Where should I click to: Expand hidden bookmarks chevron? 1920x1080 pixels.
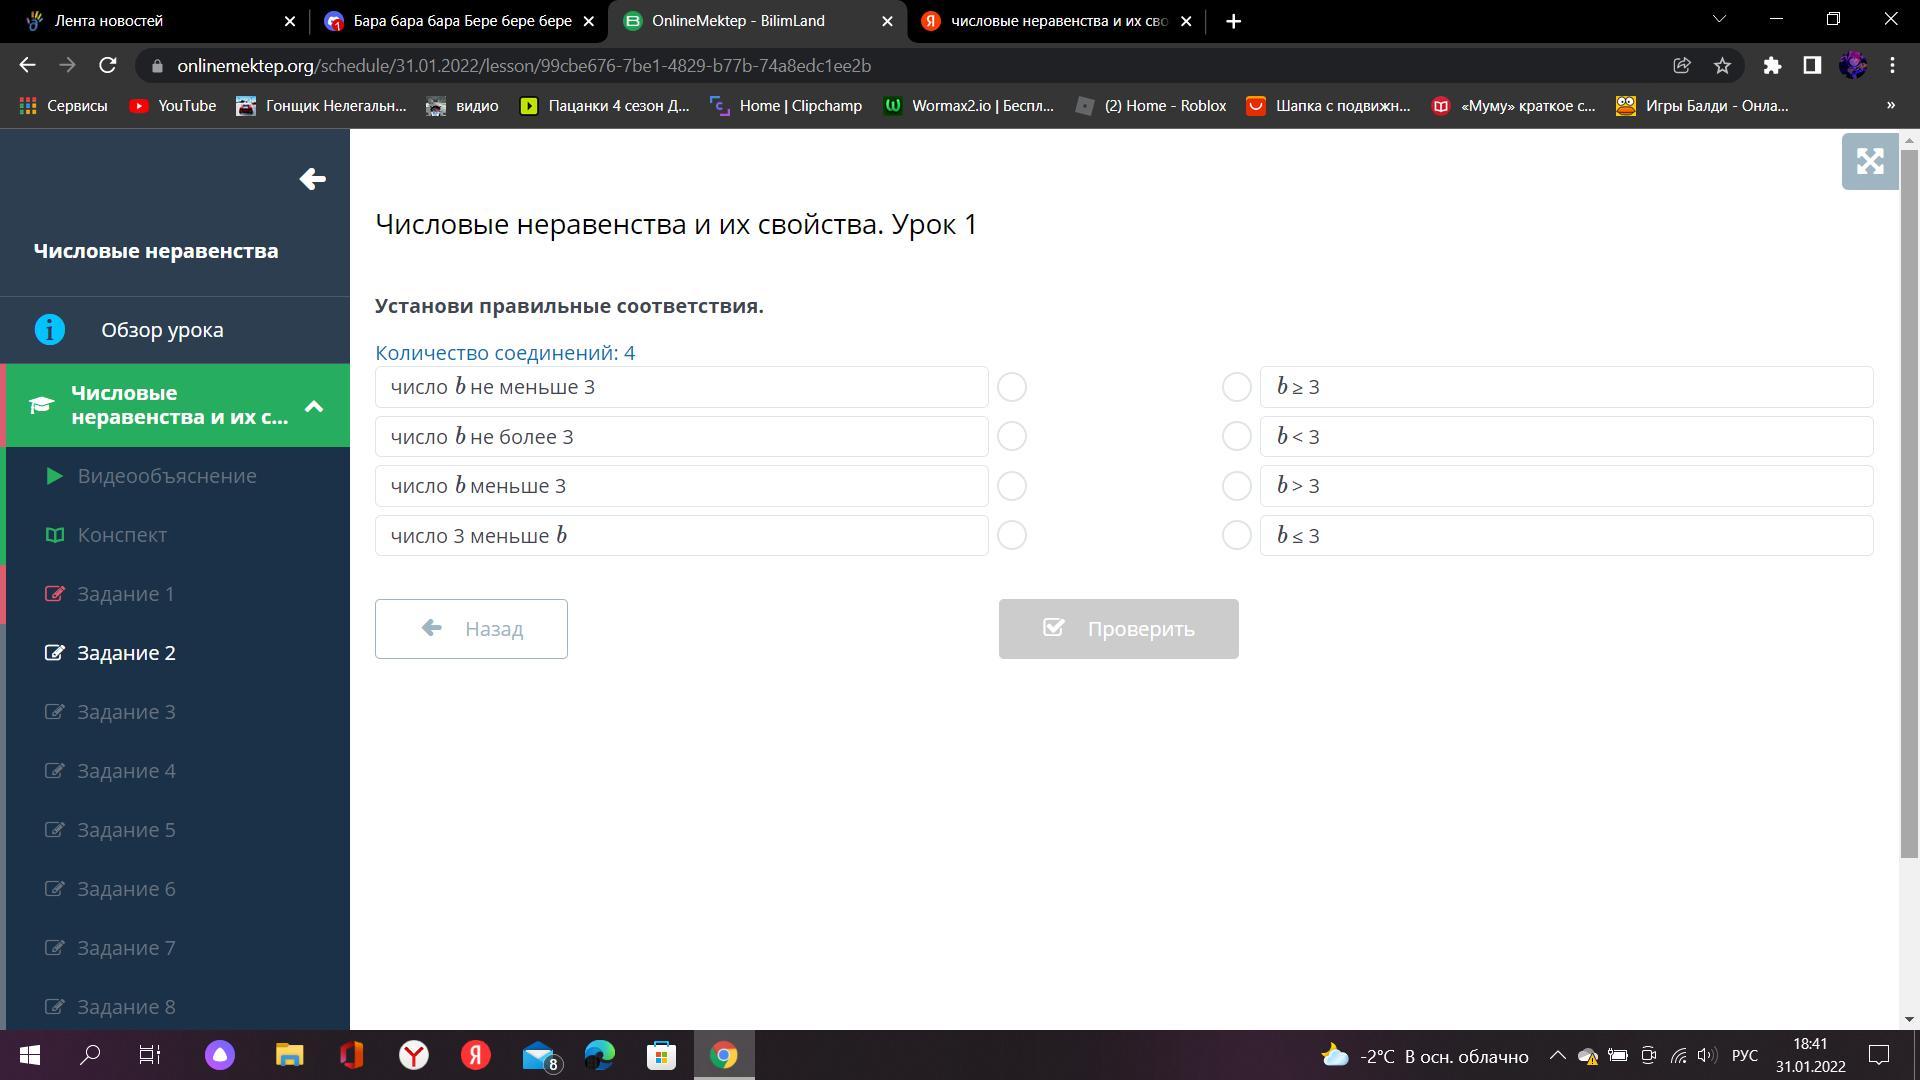click(x=1890, y=106)
